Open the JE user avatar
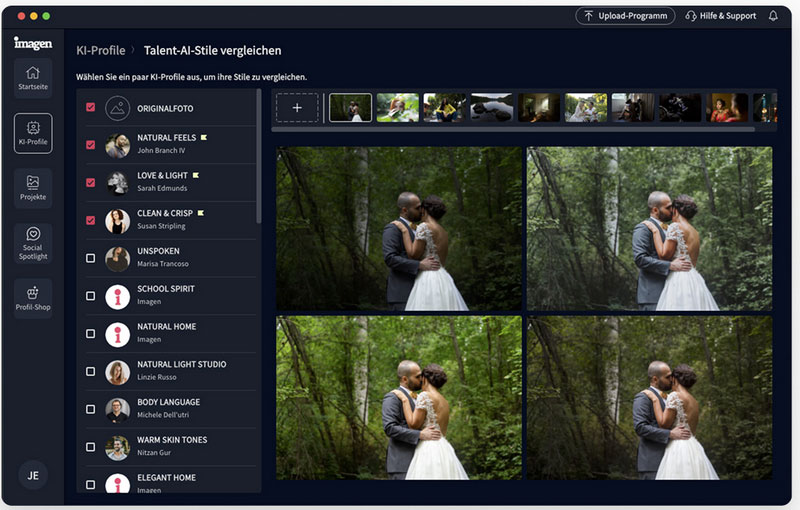Viewport: 800px width, 510px height. pyautogui.click(x=33, y=476)
